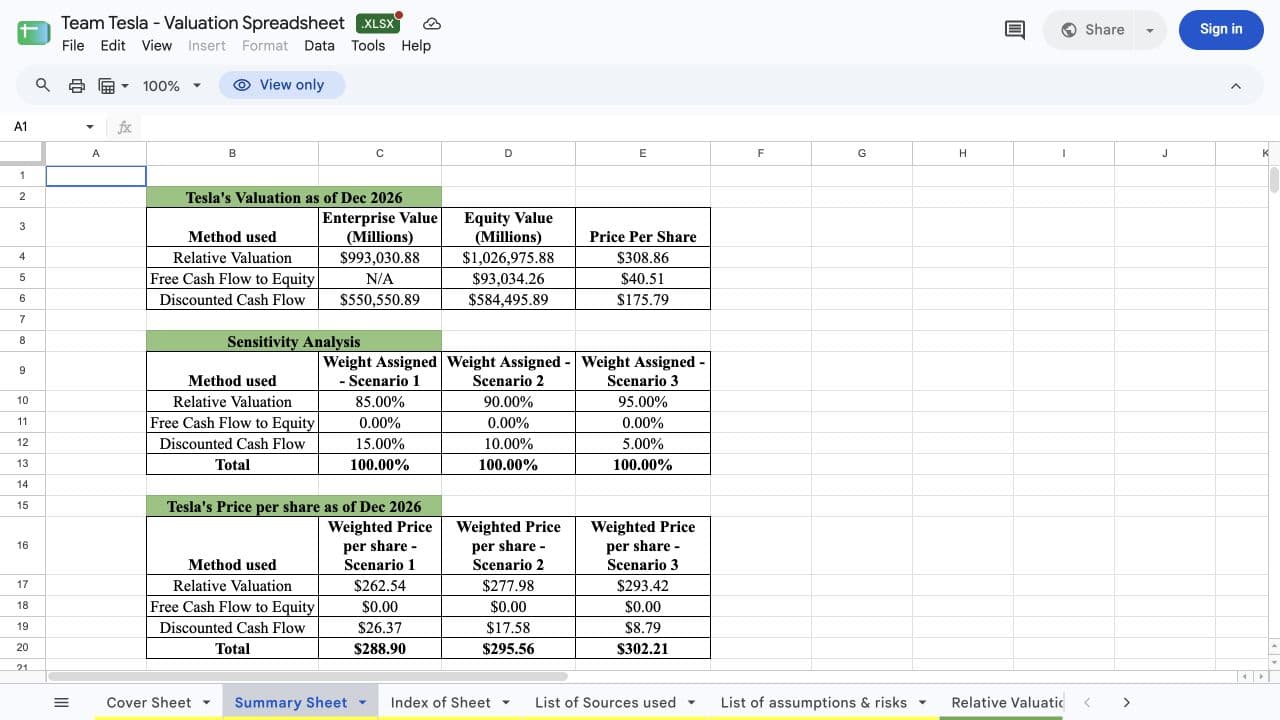Click Scenario 2 weight 90.00%
Screen dimensions: 1280x720
[x=508, y=402]
